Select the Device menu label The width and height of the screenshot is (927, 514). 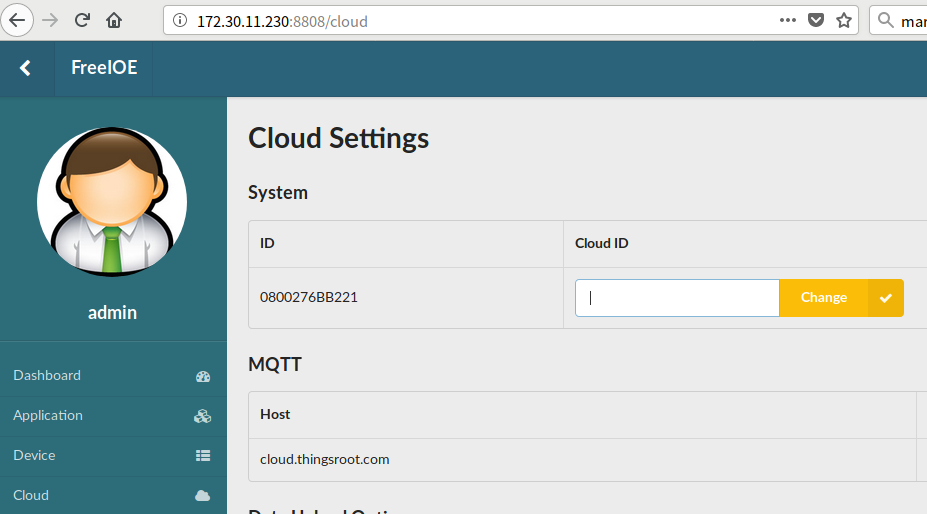click(34, 456)
